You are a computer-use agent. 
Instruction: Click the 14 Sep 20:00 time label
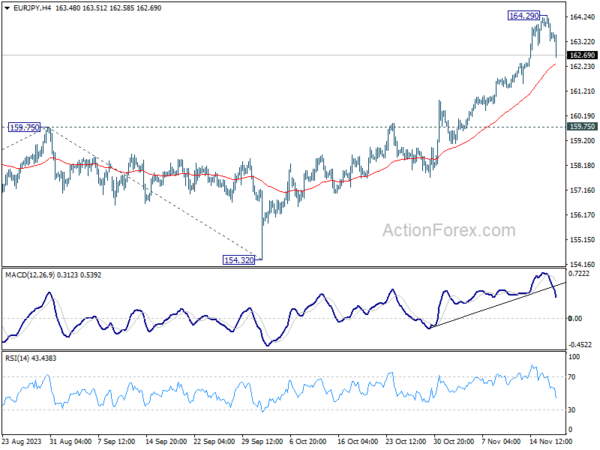point(166,442)
